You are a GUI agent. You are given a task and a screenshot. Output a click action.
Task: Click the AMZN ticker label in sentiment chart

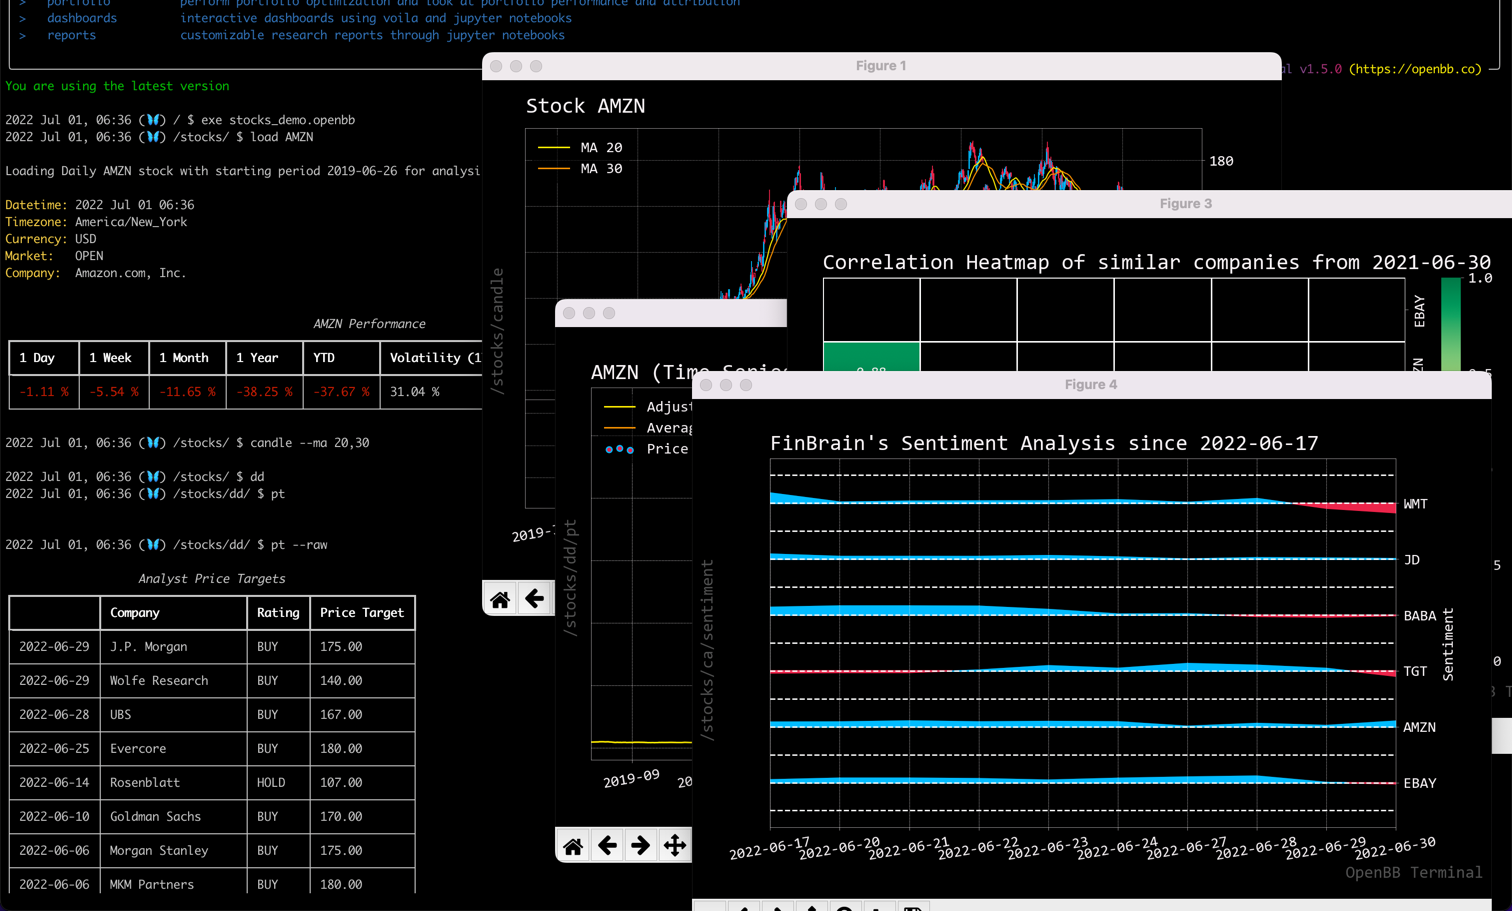(x=1419, y=727)
